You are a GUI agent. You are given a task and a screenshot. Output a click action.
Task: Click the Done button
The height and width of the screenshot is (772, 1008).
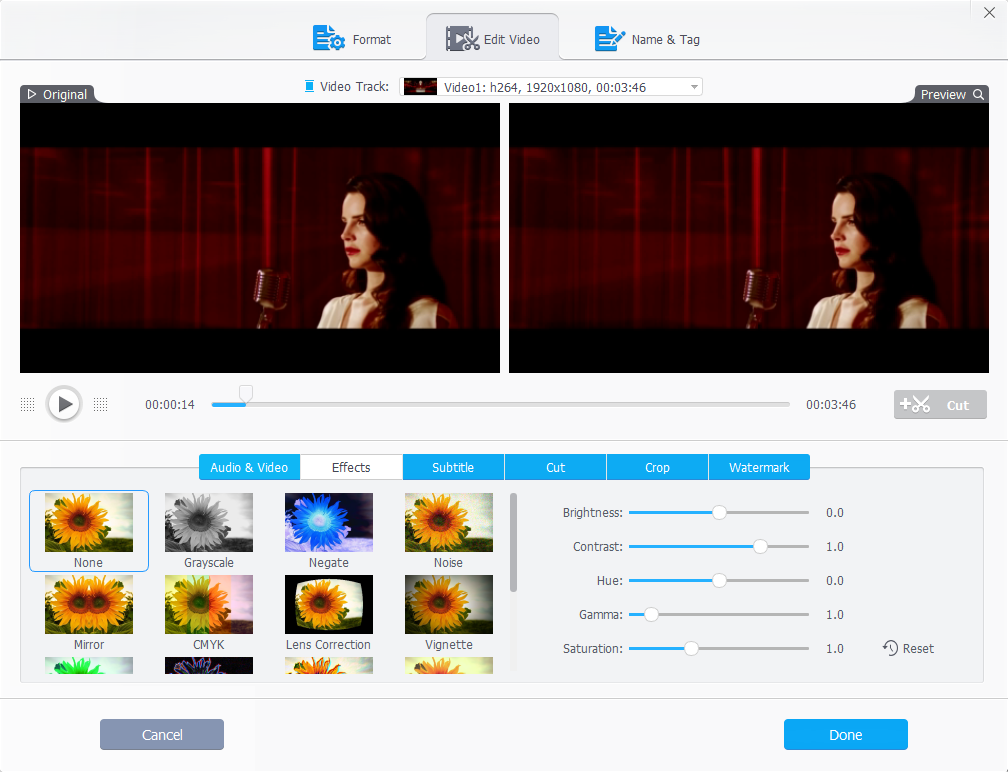tap(845, 735)
